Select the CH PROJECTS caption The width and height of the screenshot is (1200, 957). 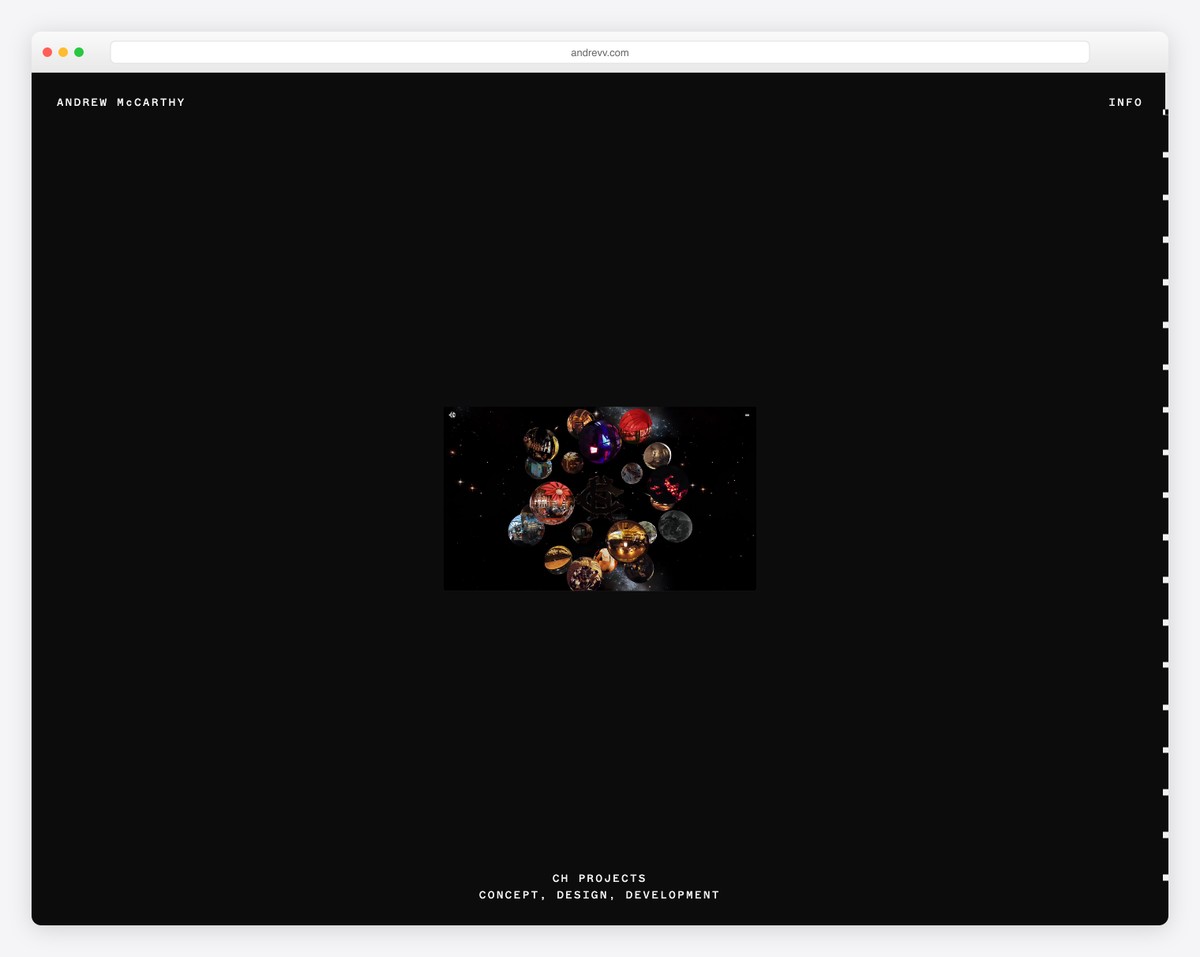(x=599, y=878)
